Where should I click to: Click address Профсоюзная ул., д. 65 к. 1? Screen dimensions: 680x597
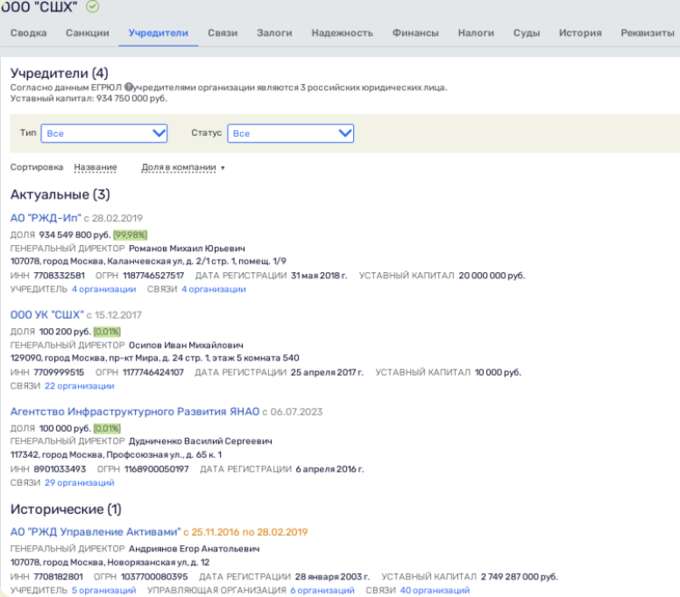164,455
